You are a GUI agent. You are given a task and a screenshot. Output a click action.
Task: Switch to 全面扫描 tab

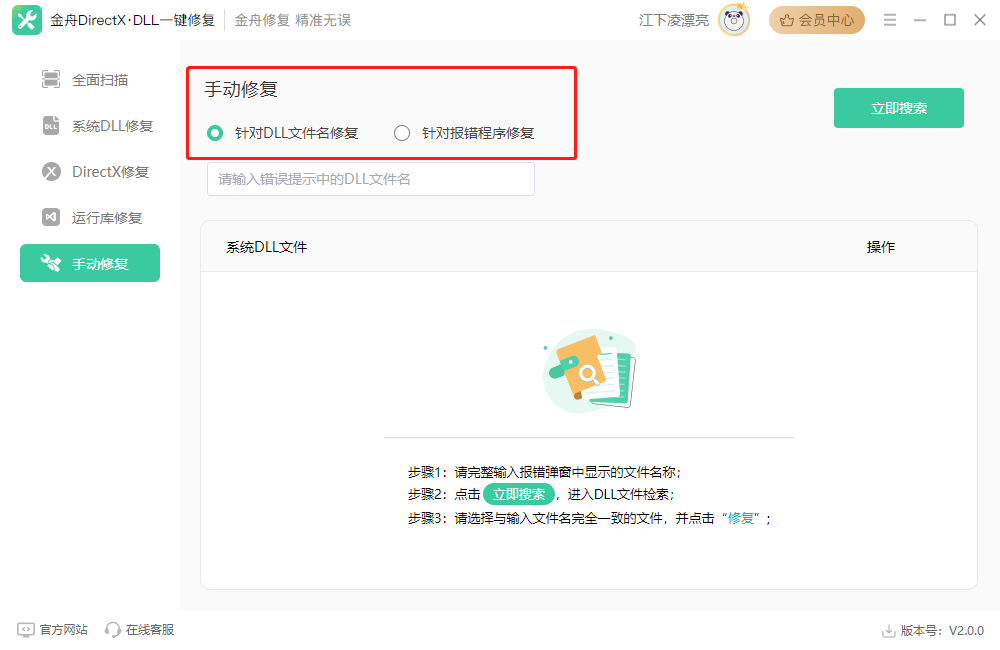point(99,80)
